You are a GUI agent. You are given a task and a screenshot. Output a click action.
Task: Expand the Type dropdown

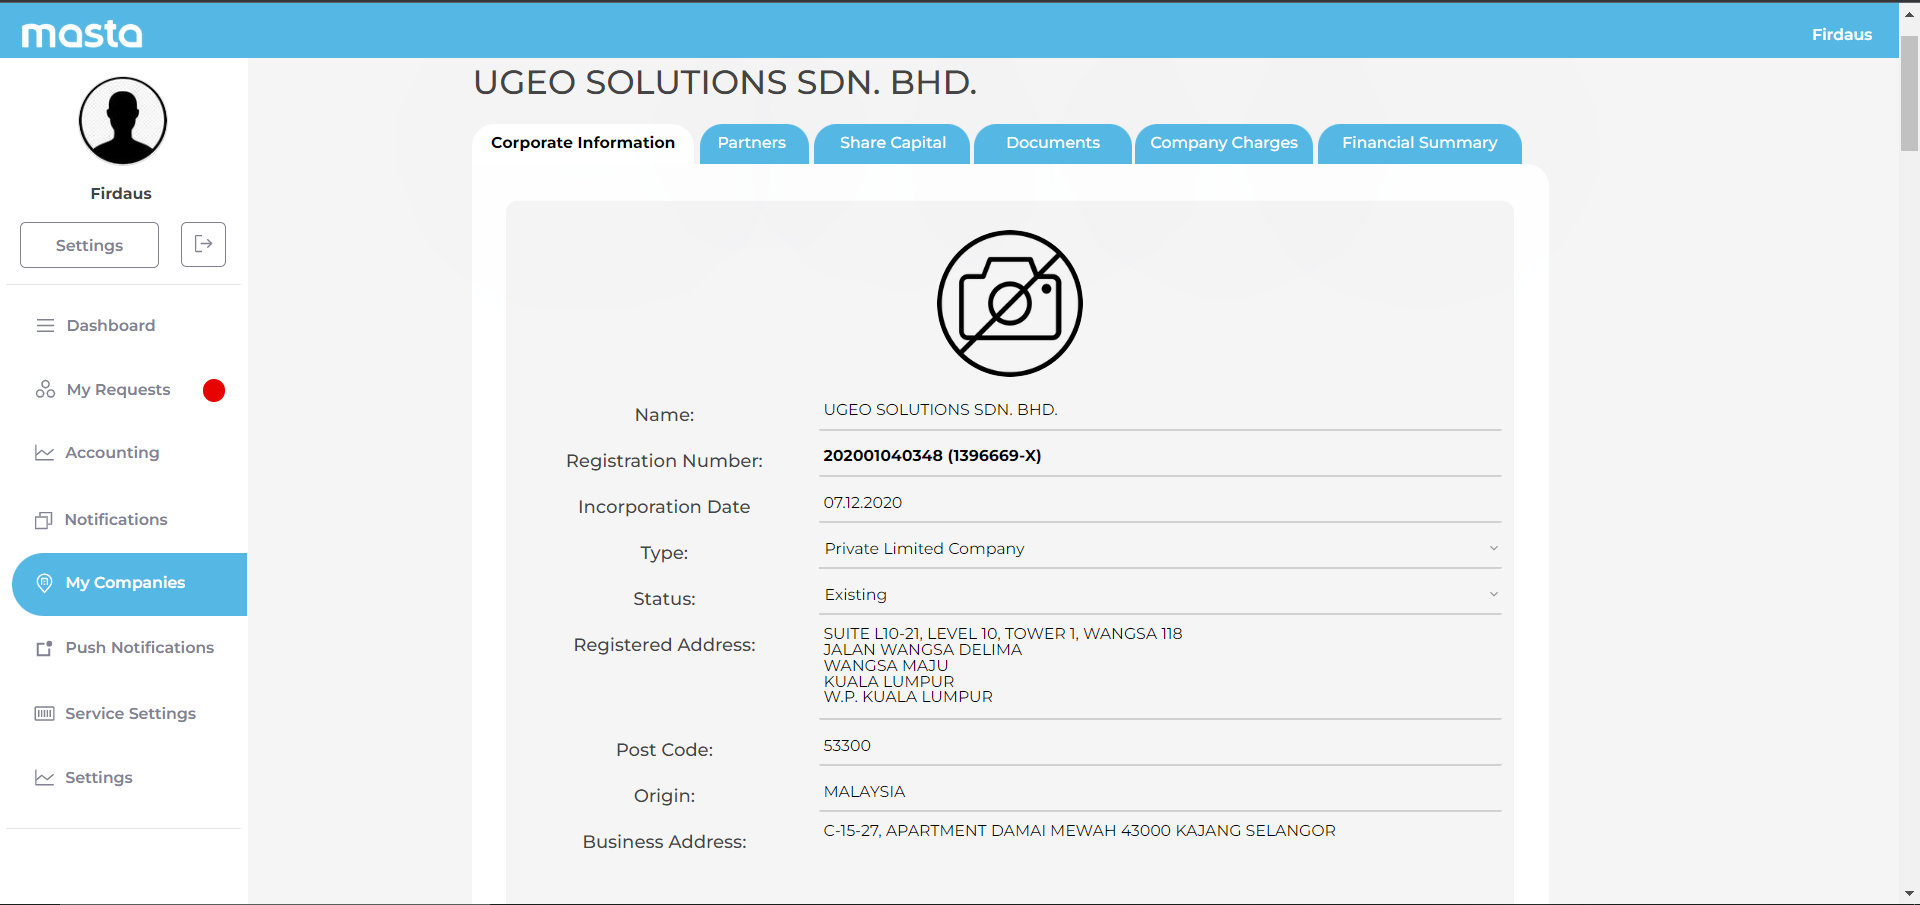(1160, 549)
